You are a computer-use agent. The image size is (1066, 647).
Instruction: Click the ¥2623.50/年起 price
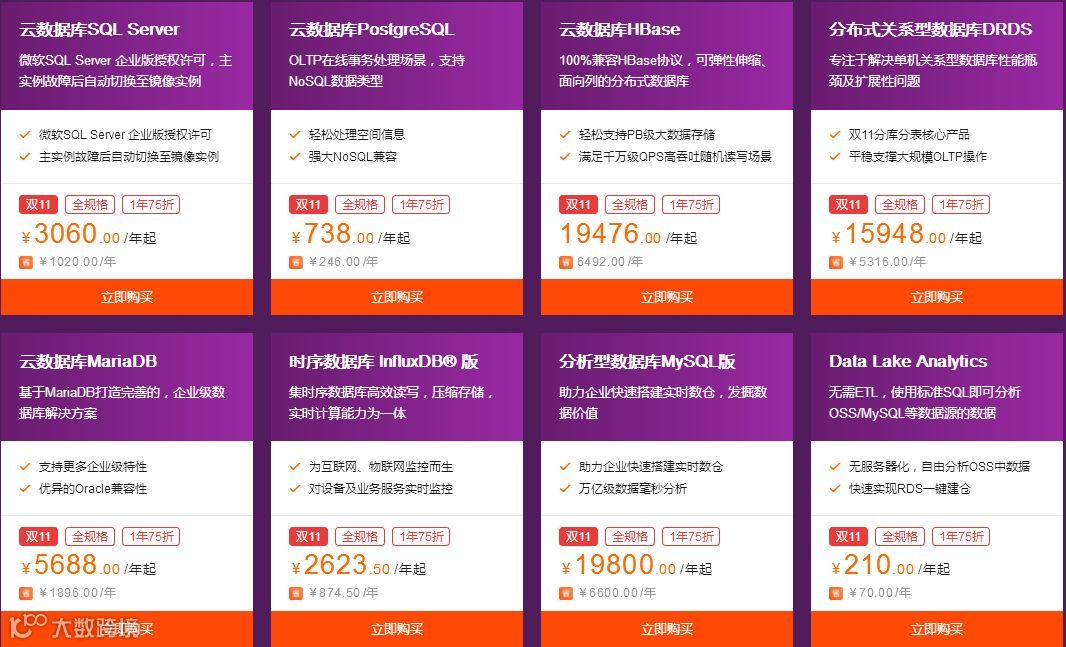358,565
